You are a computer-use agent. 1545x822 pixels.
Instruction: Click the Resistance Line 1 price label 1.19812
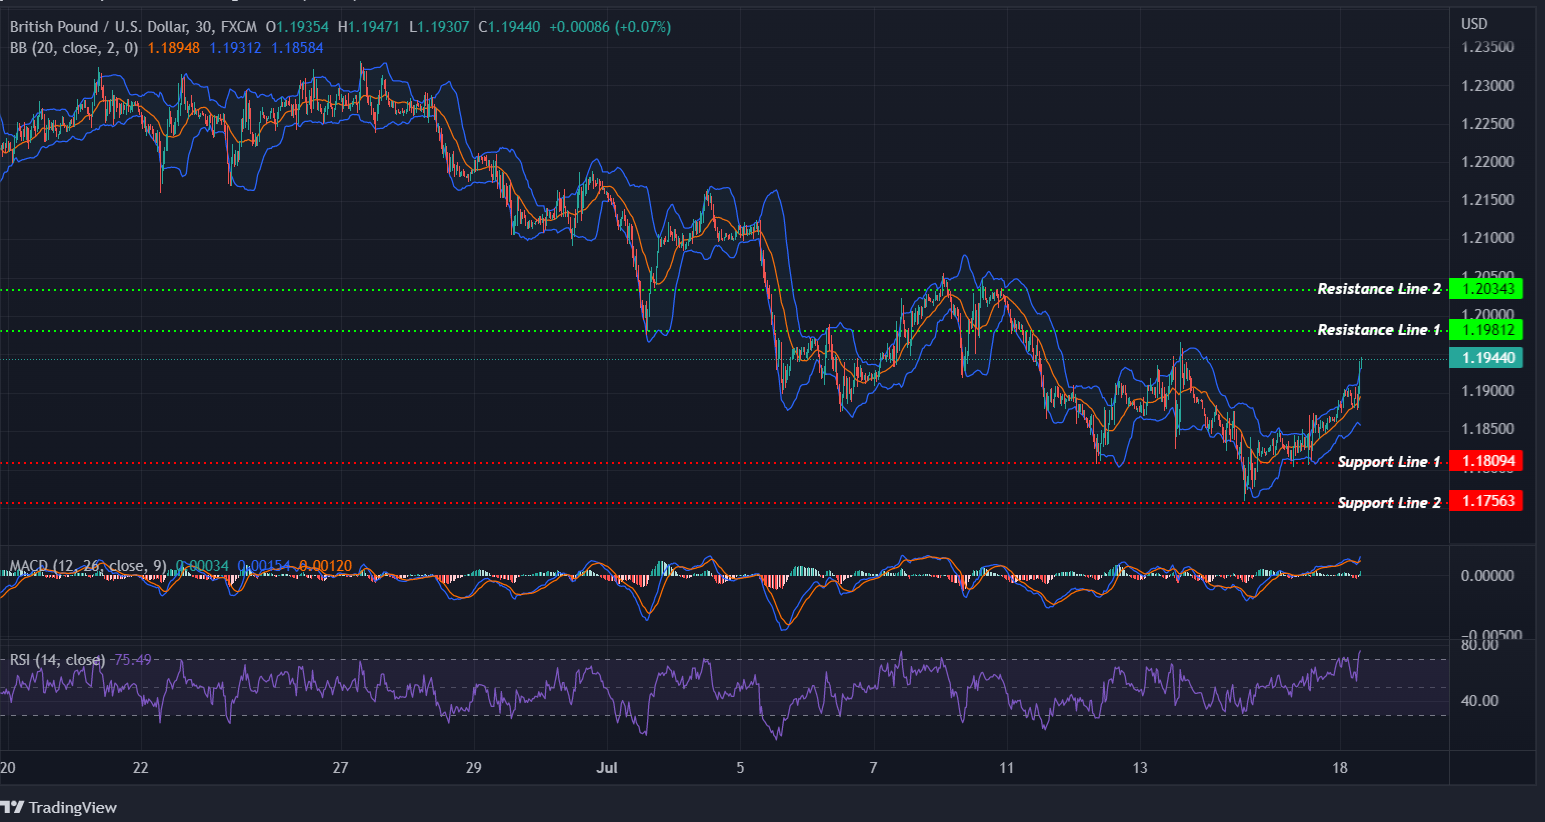click(x=1486, y=330)
